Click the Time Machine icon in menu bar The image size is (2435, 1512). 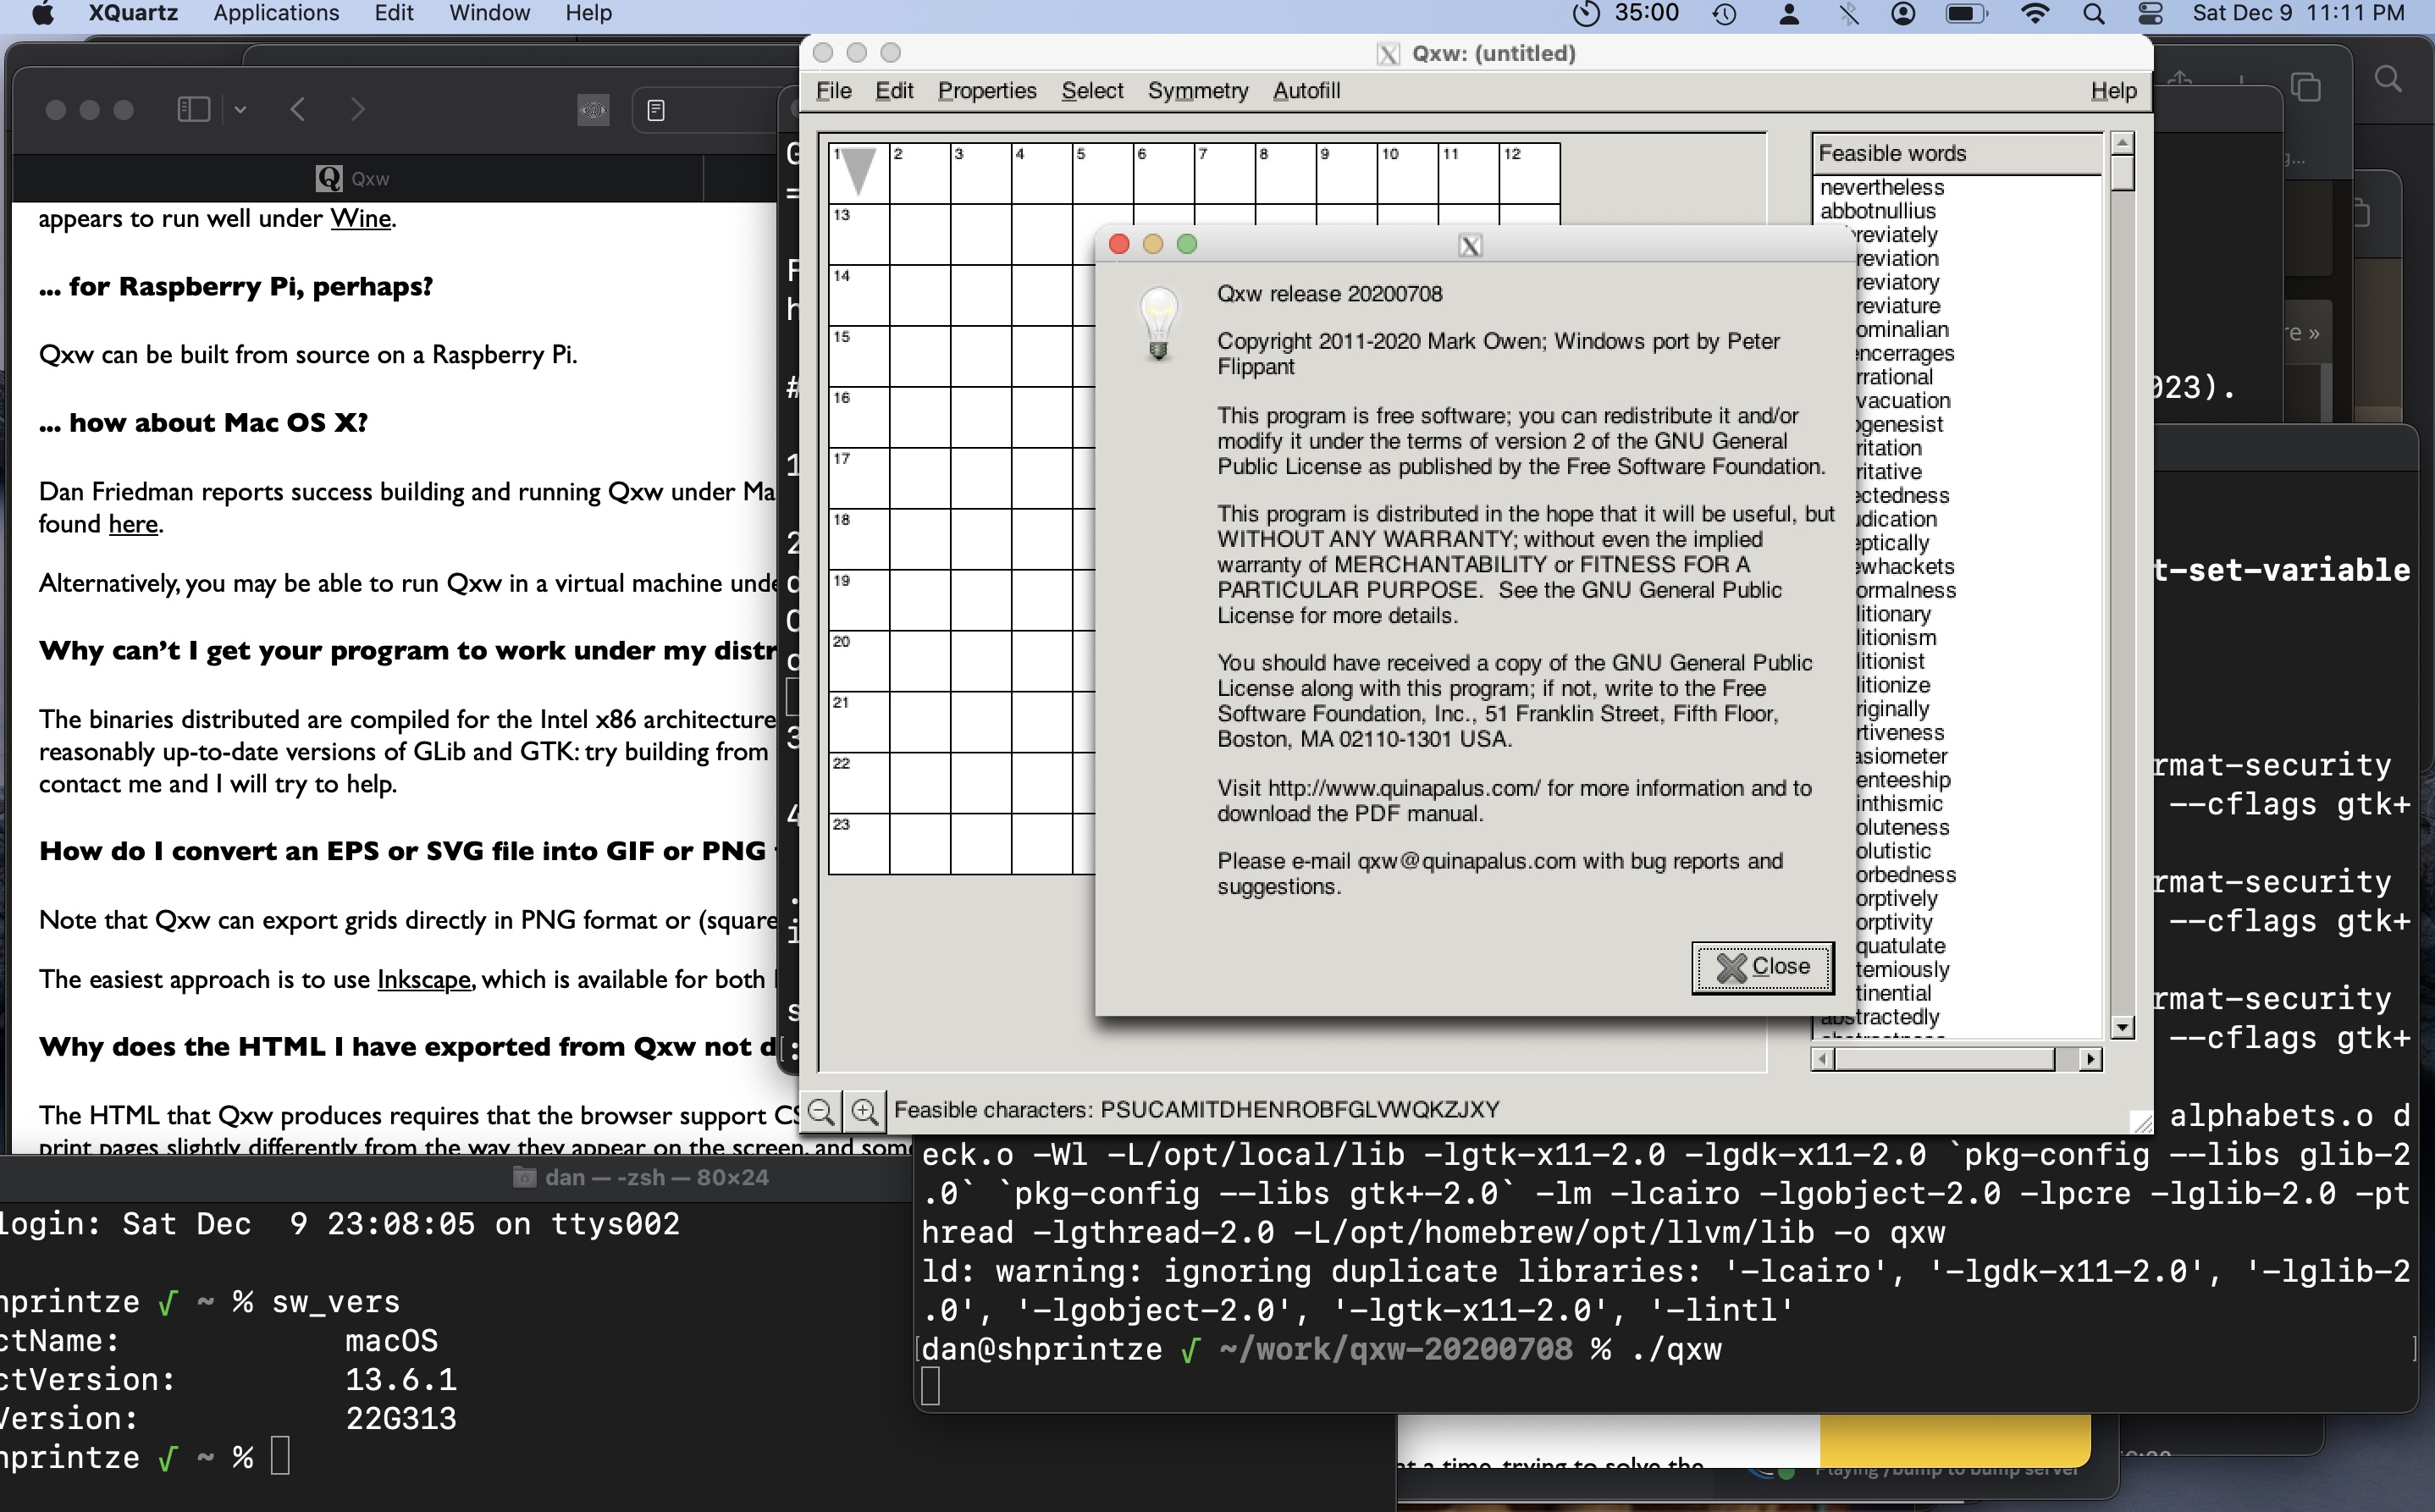click(x=1724, y=13)
